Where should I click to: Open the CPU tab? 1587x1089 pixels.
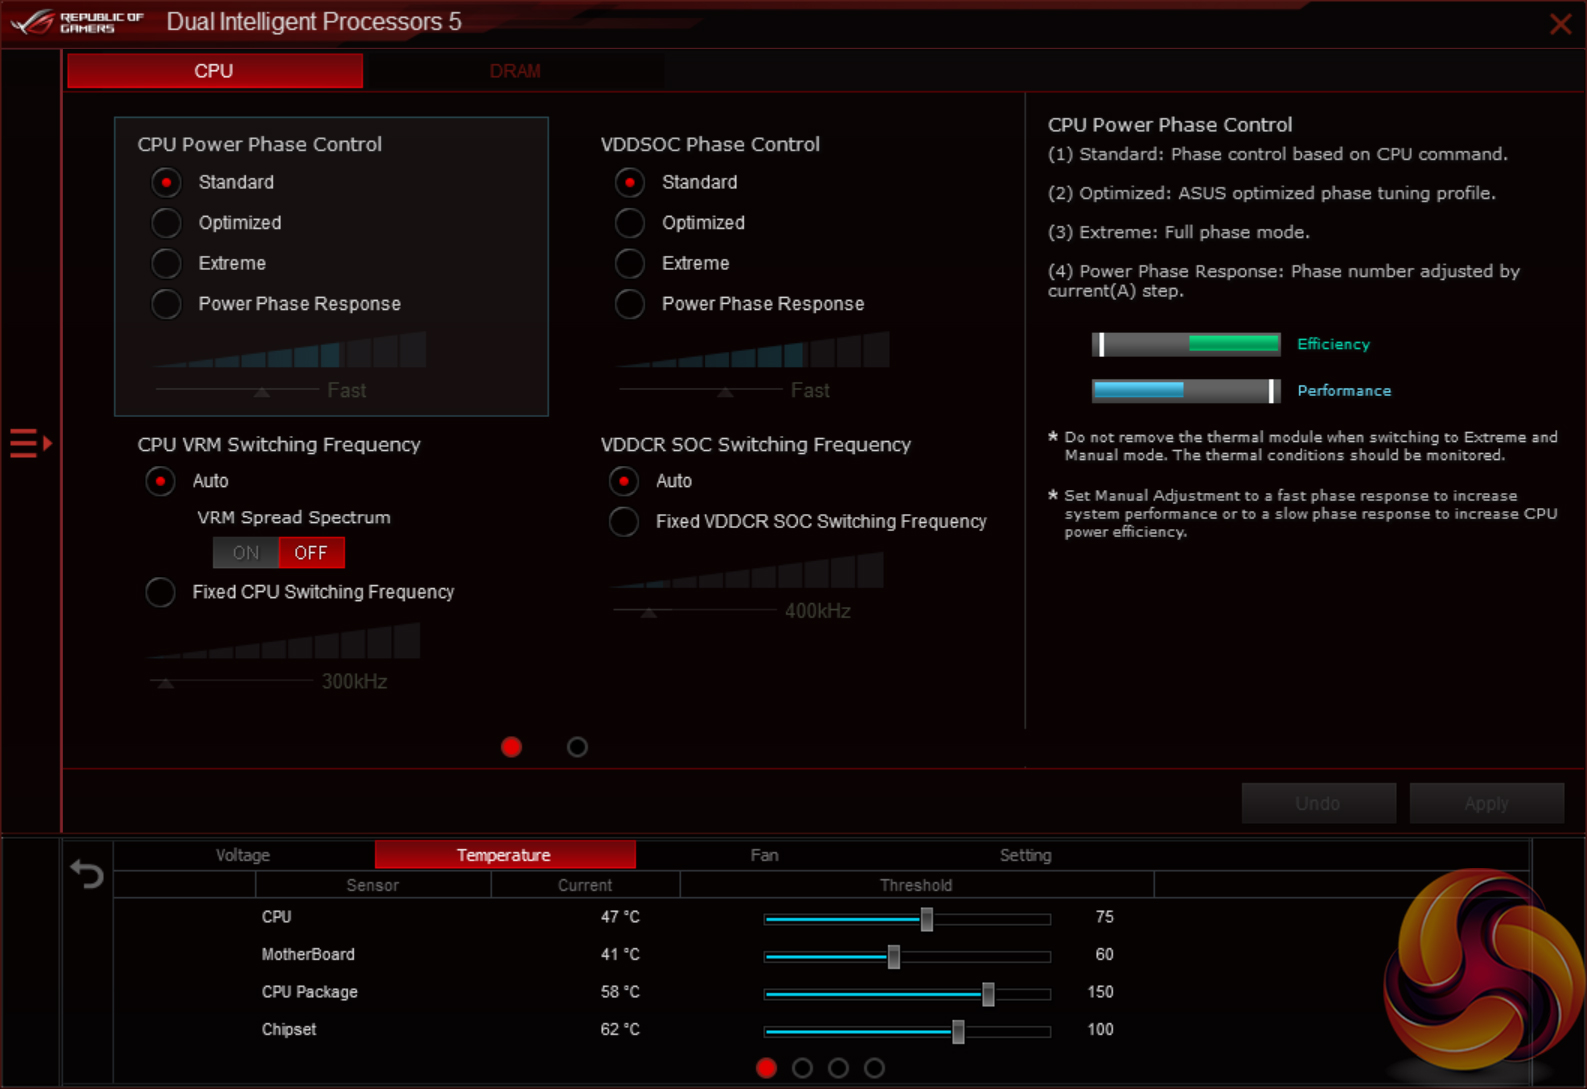[x=215, y=71]
